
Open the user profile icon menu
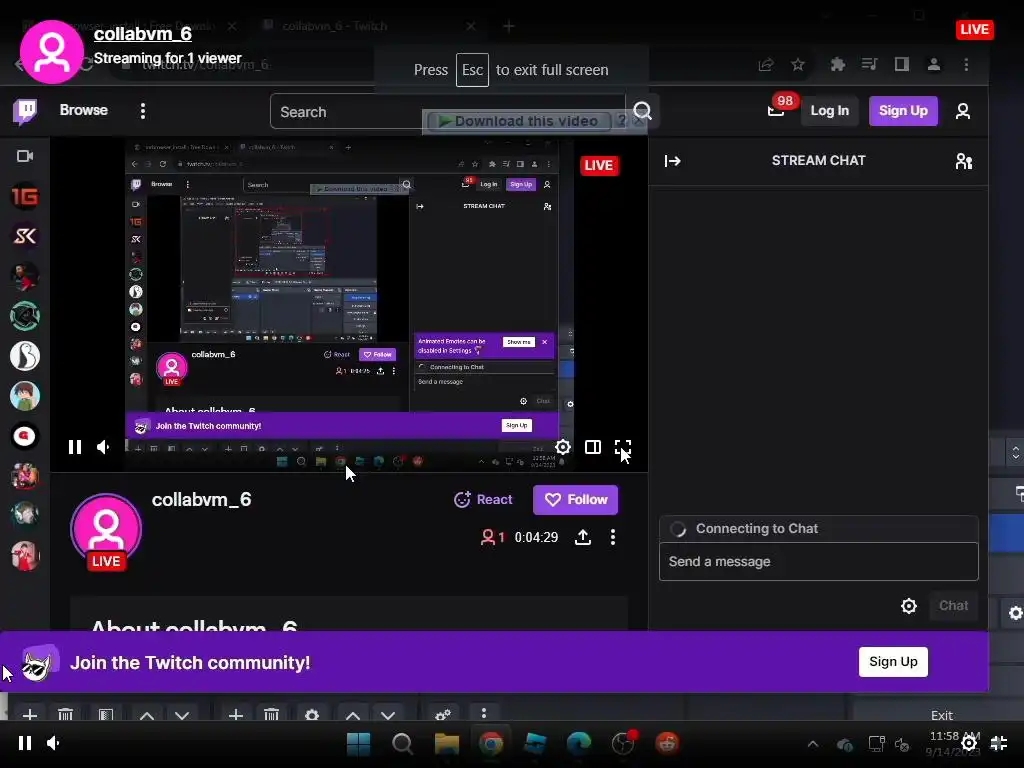point(963,111)
